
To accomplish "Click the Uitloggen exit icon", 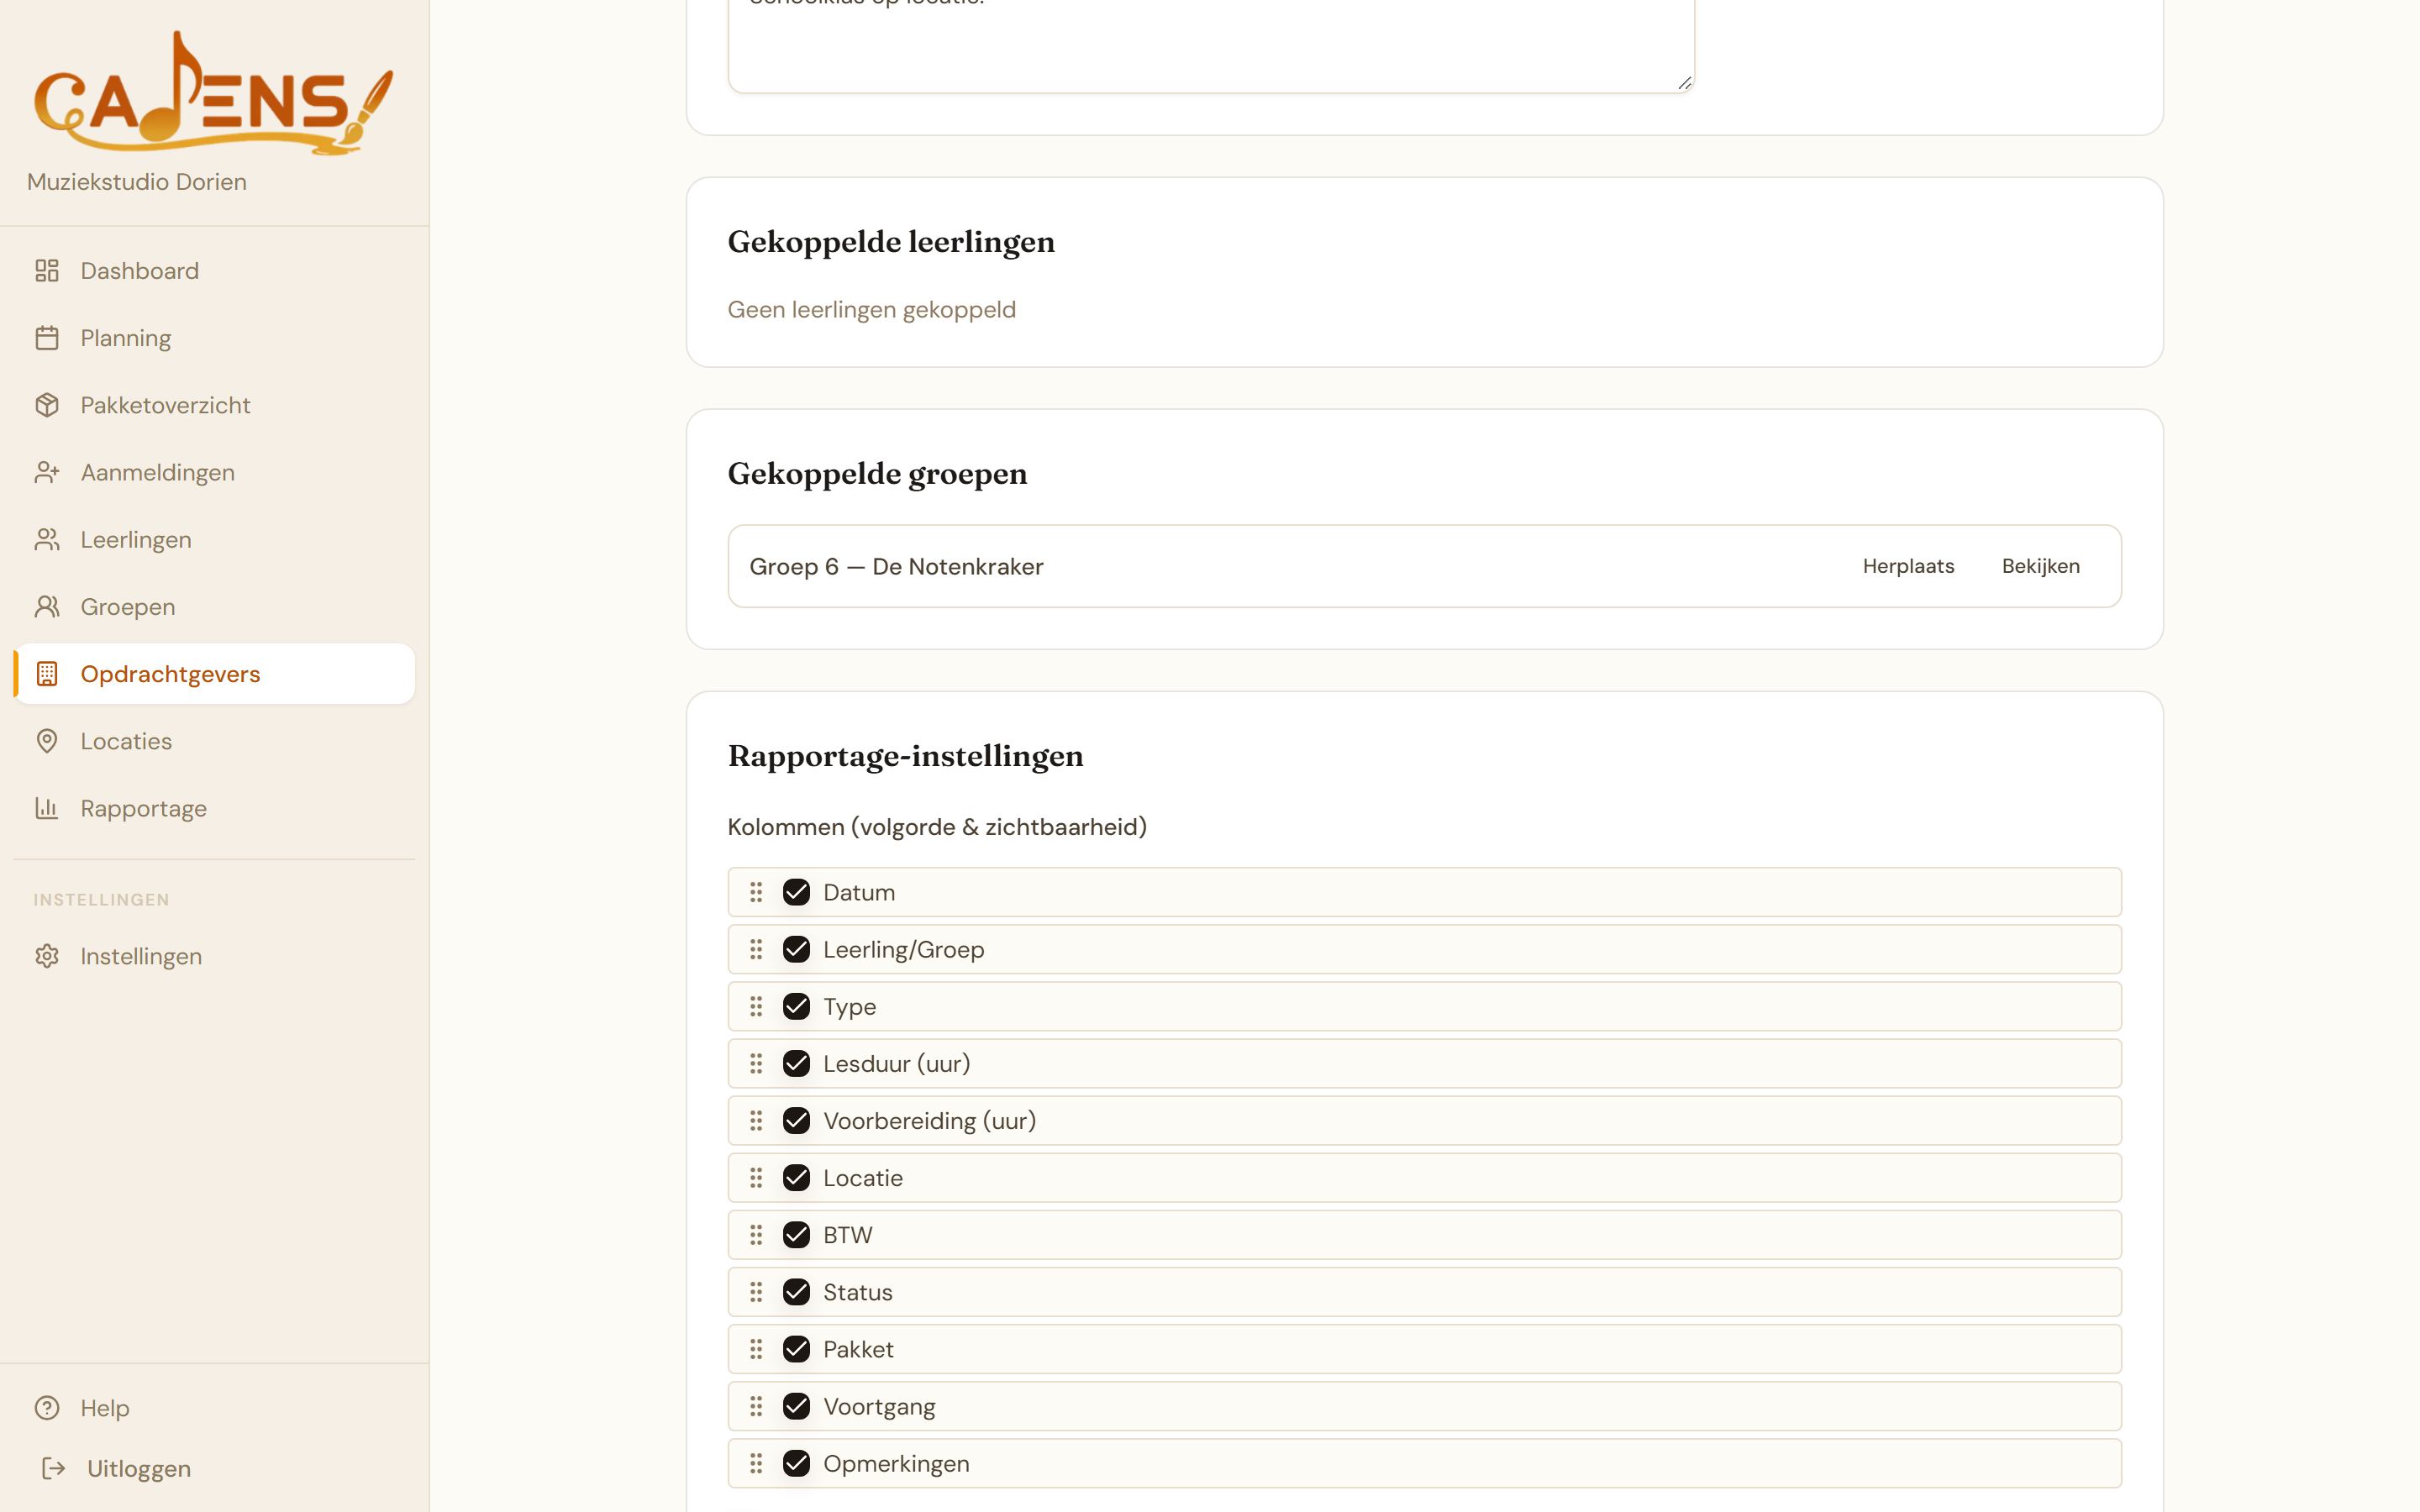I will pyautogui.click(x=54, y=1468).
